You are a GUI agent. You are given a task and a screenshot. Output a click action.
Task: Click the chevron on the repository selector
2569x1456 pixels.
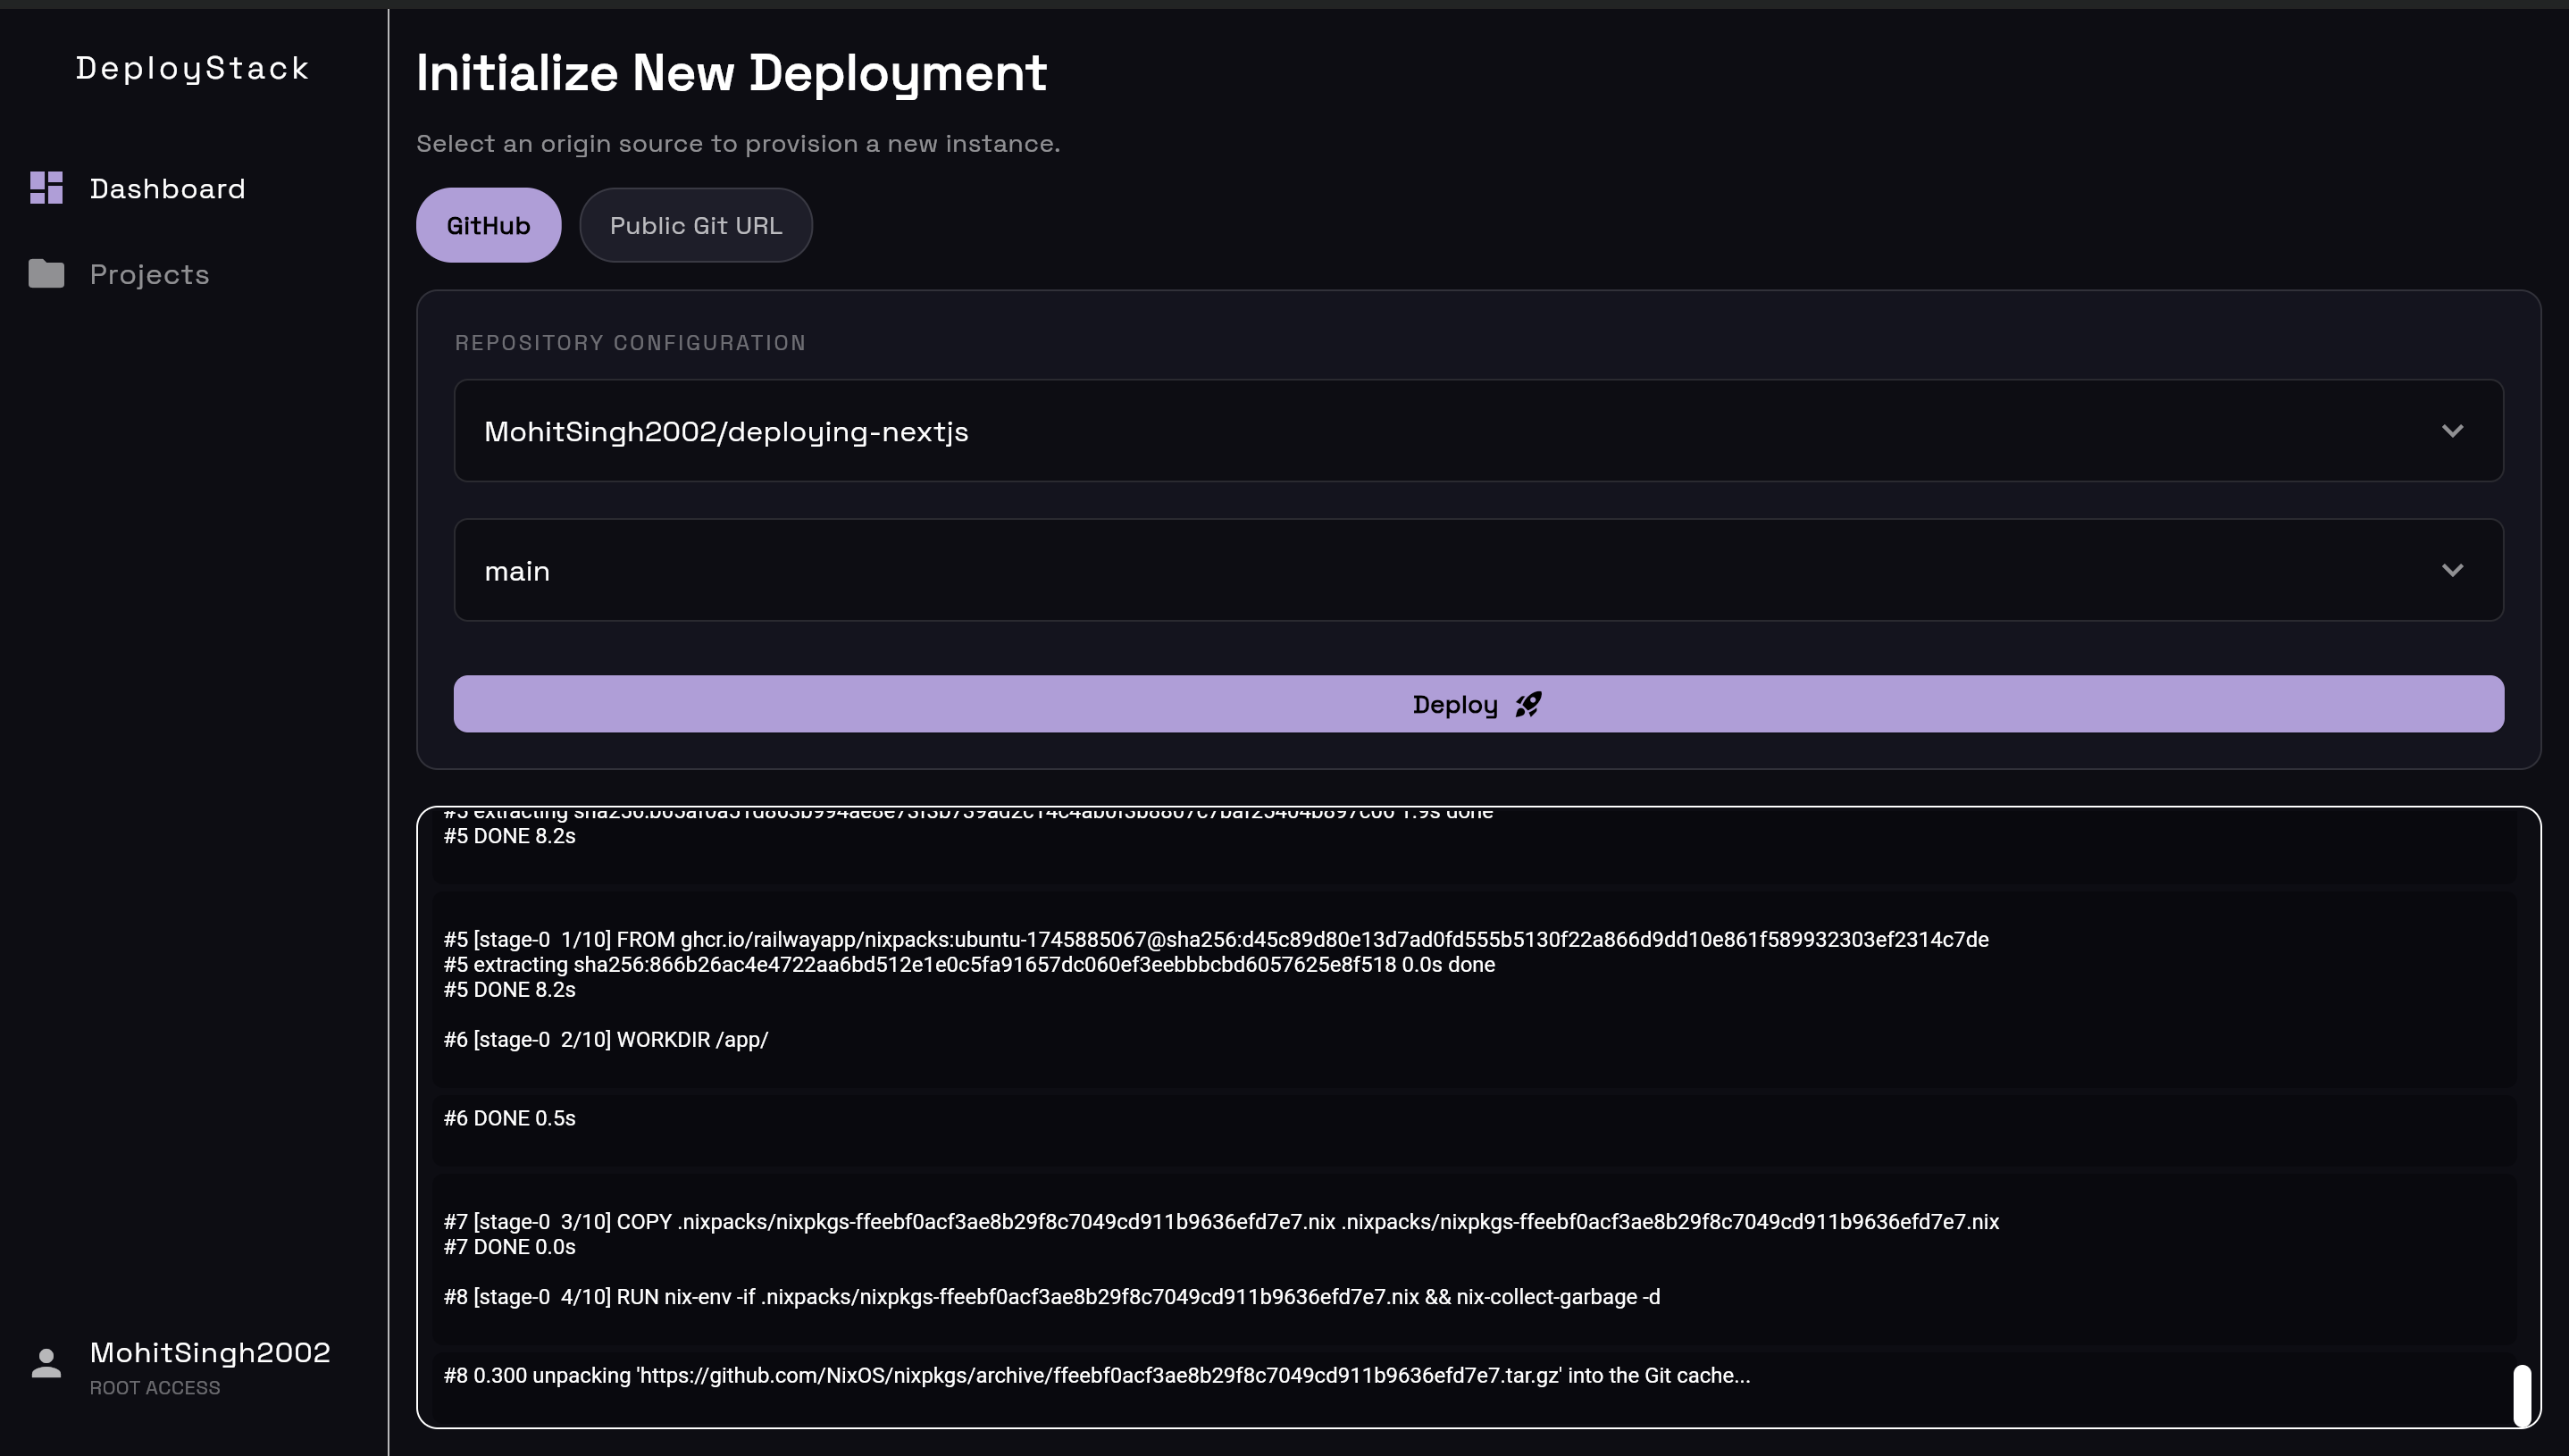click(x=2454, y=430)
